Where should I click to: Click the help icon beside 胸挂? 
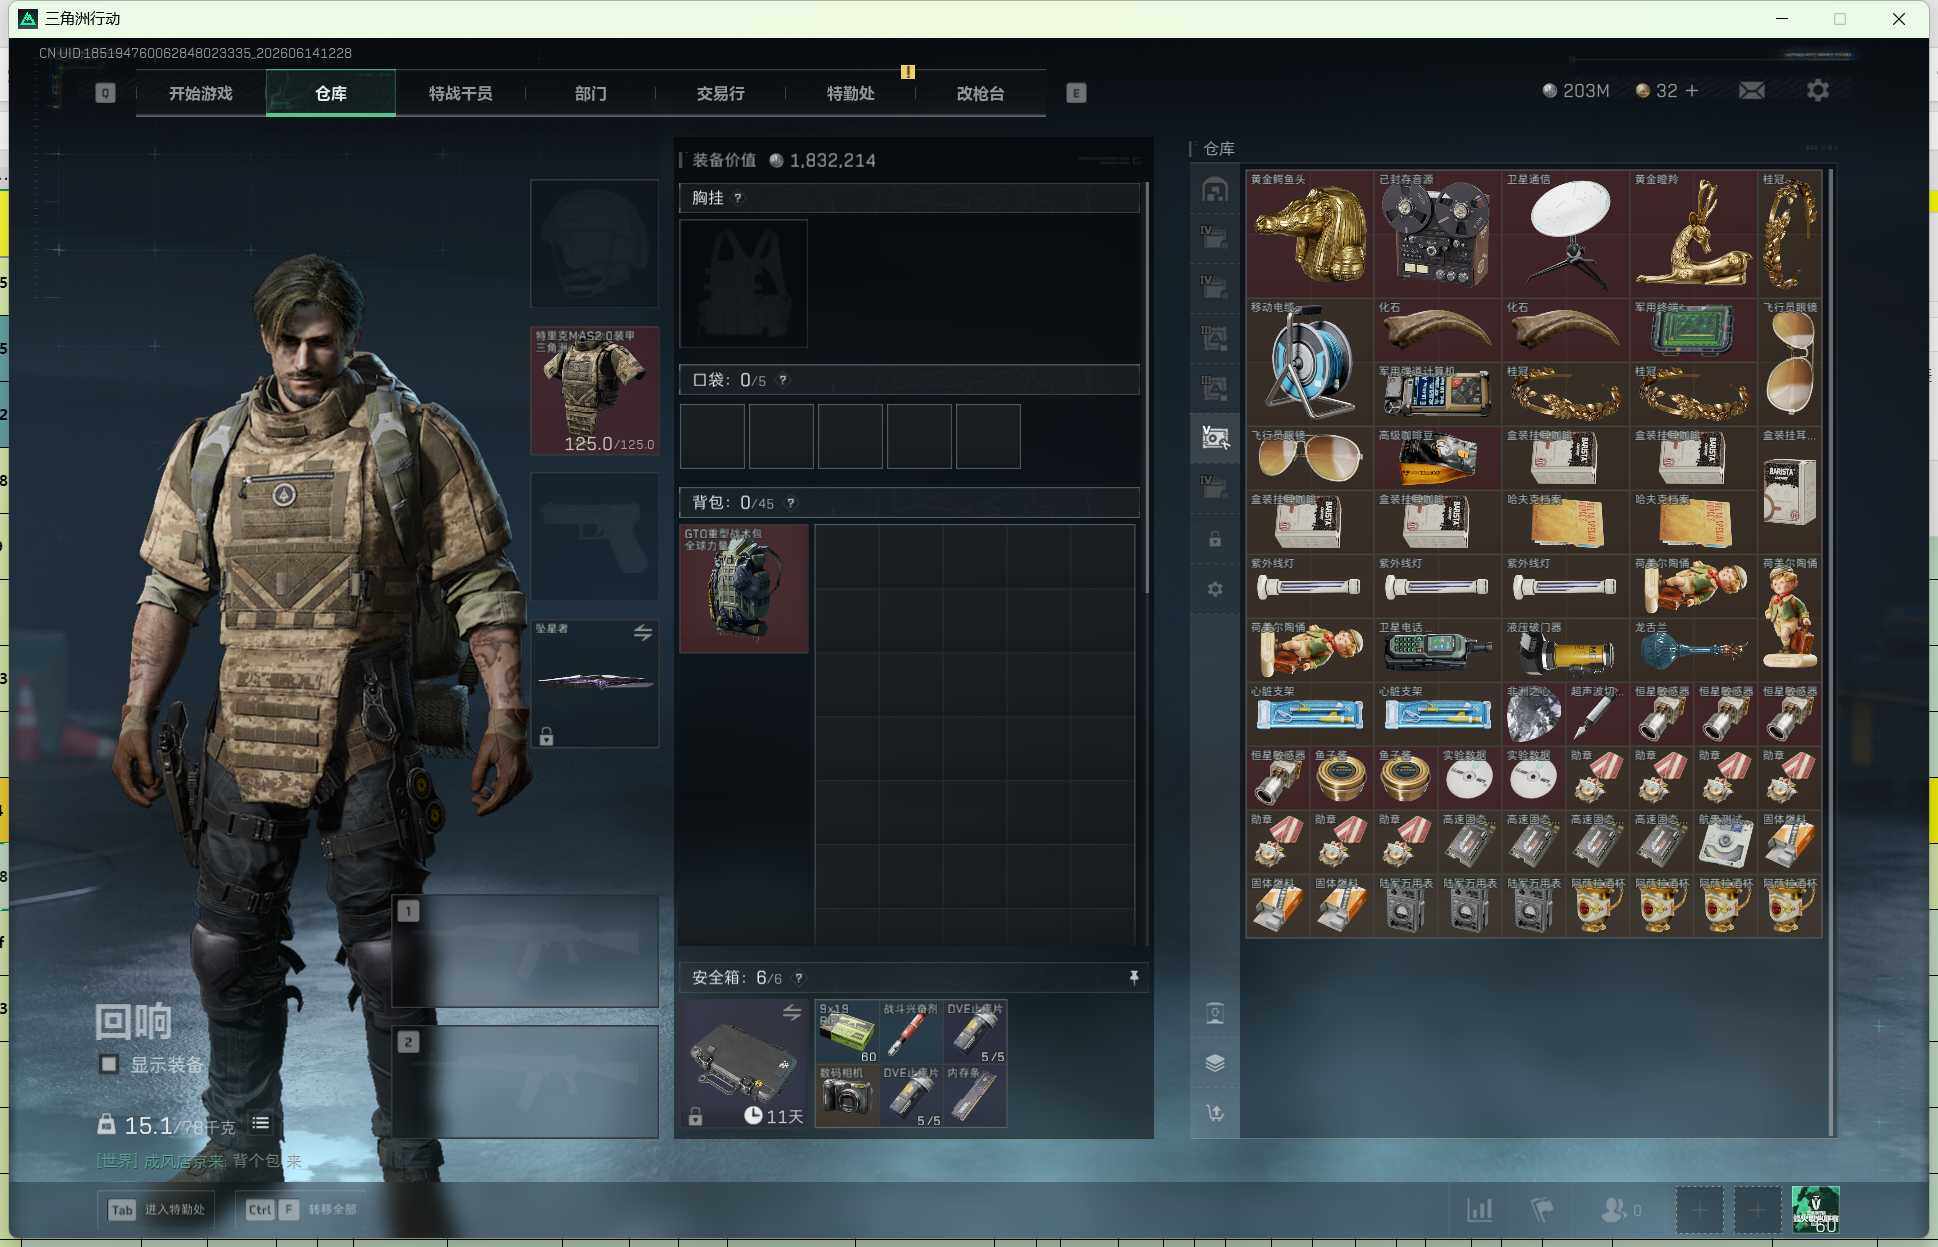point(738,198)
